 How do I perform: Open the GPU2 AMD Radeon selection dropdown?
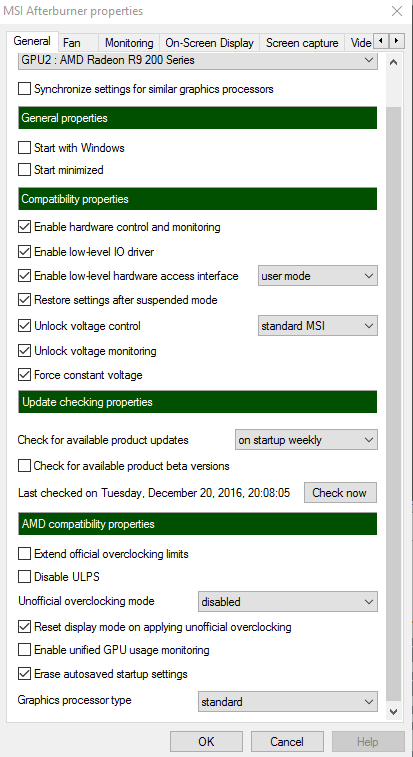click(x=198, y=60)
